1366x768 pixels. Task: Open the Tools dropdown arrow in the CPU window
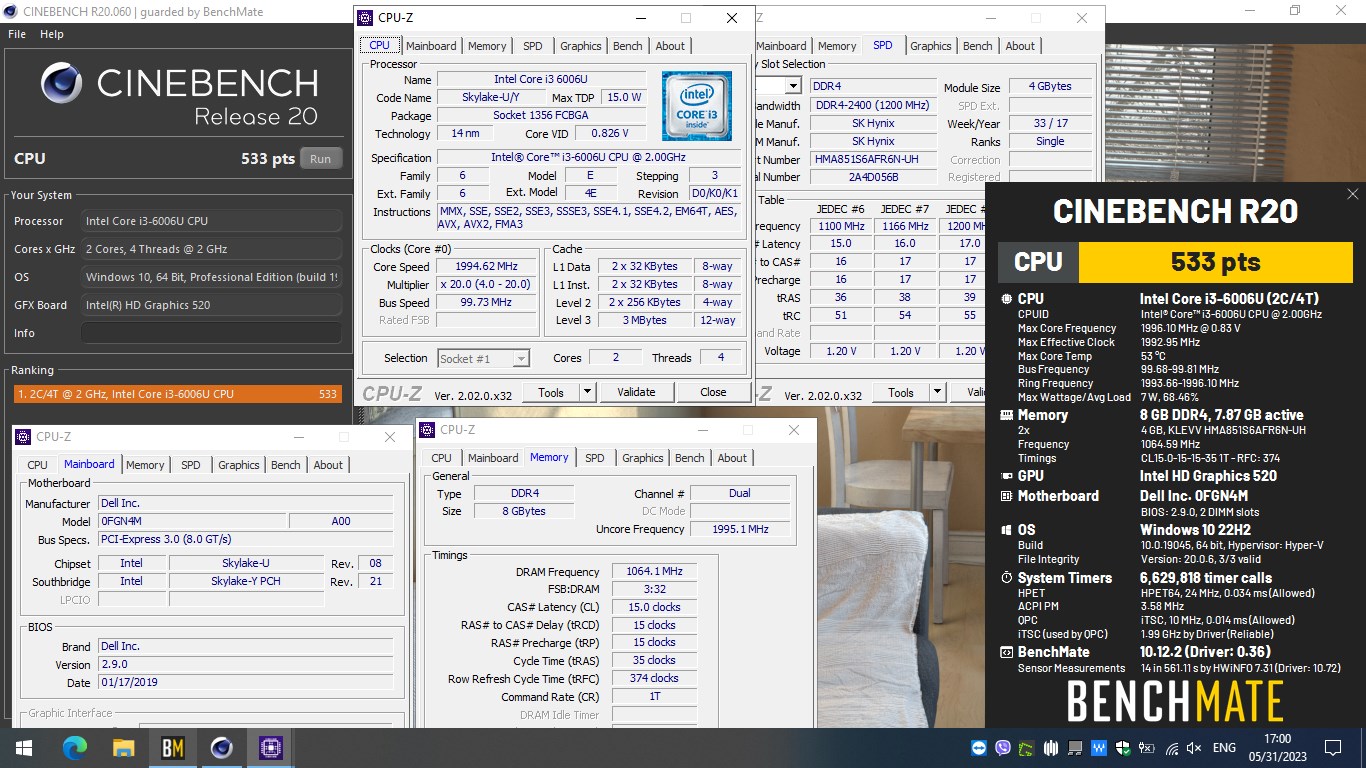[x=587, y=392]
